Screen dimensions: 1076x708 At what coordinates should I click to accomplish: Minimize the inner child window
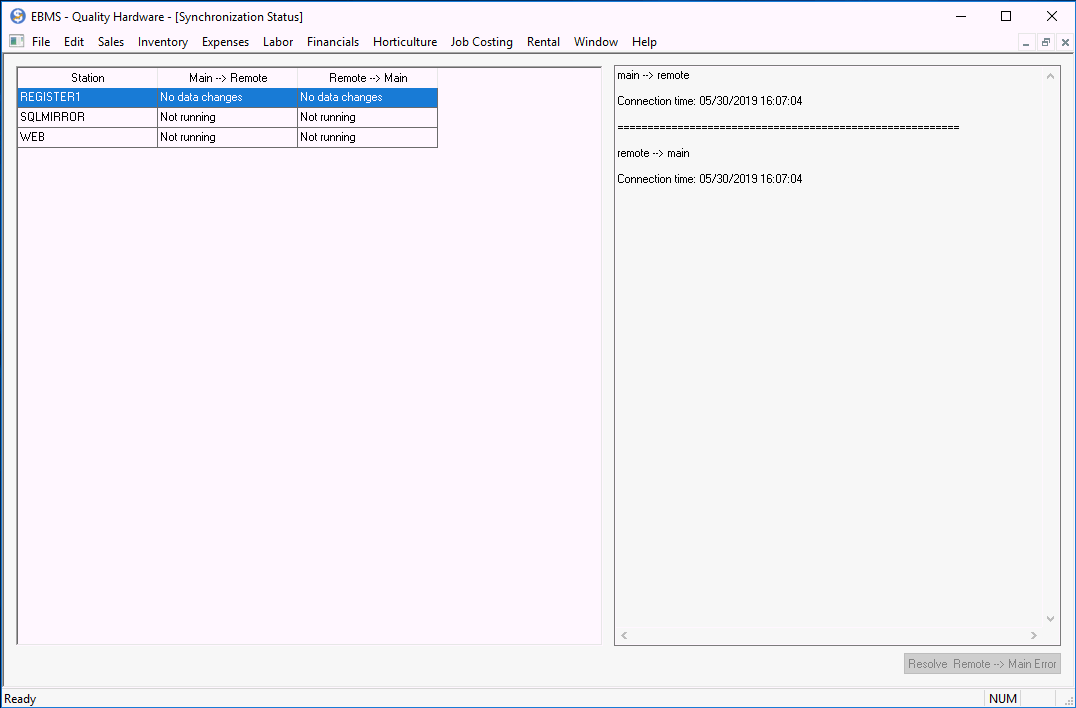click(x=1027, y=42)
